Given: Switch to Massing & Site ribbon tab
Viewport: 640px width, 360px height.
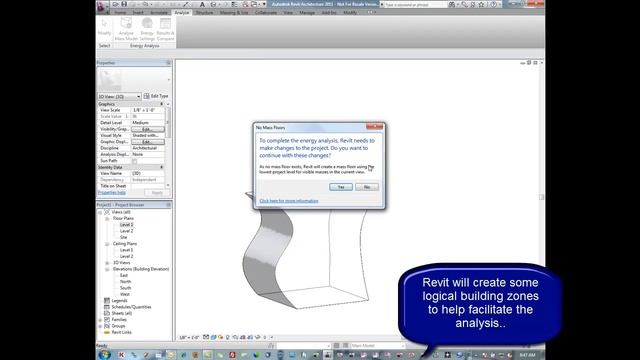Looking at the screenshot, I should (234, 13).
